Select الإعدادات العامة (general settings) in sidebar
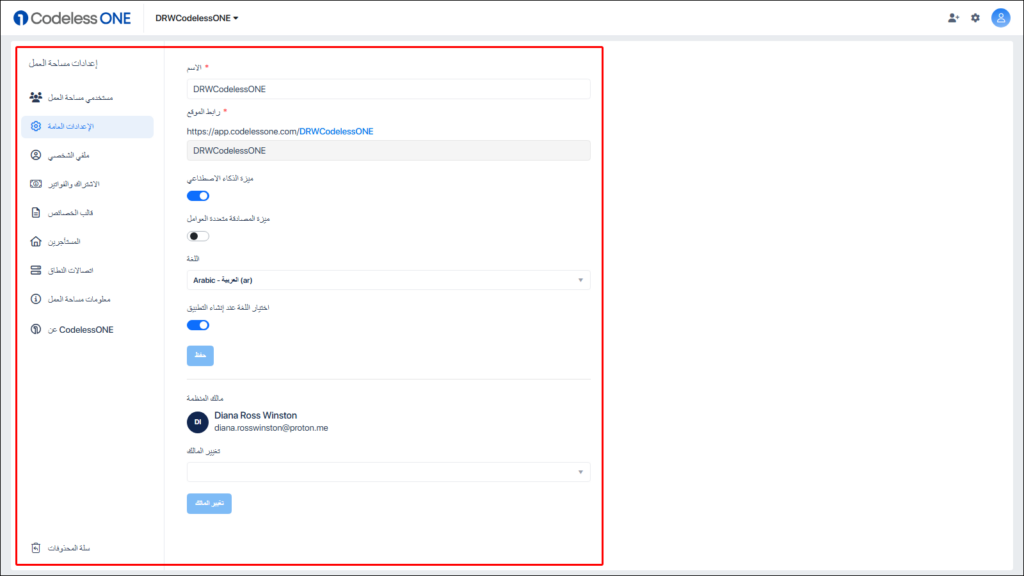Image resolution: width=1024 pixels, height=576 pixels. pyautogui.click(x=88, y=127)
